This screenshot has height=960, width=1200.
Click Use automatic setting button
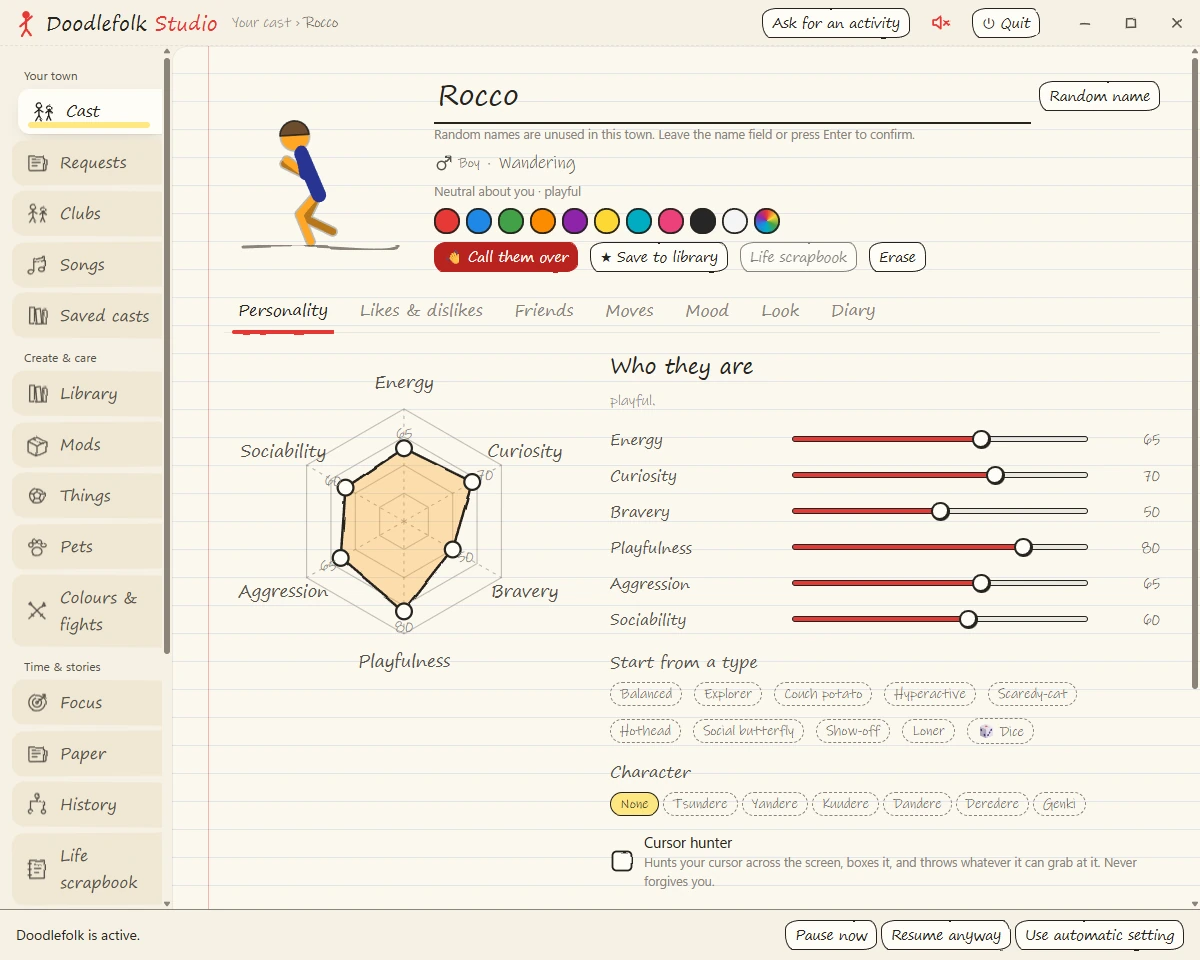(1099, 935)
